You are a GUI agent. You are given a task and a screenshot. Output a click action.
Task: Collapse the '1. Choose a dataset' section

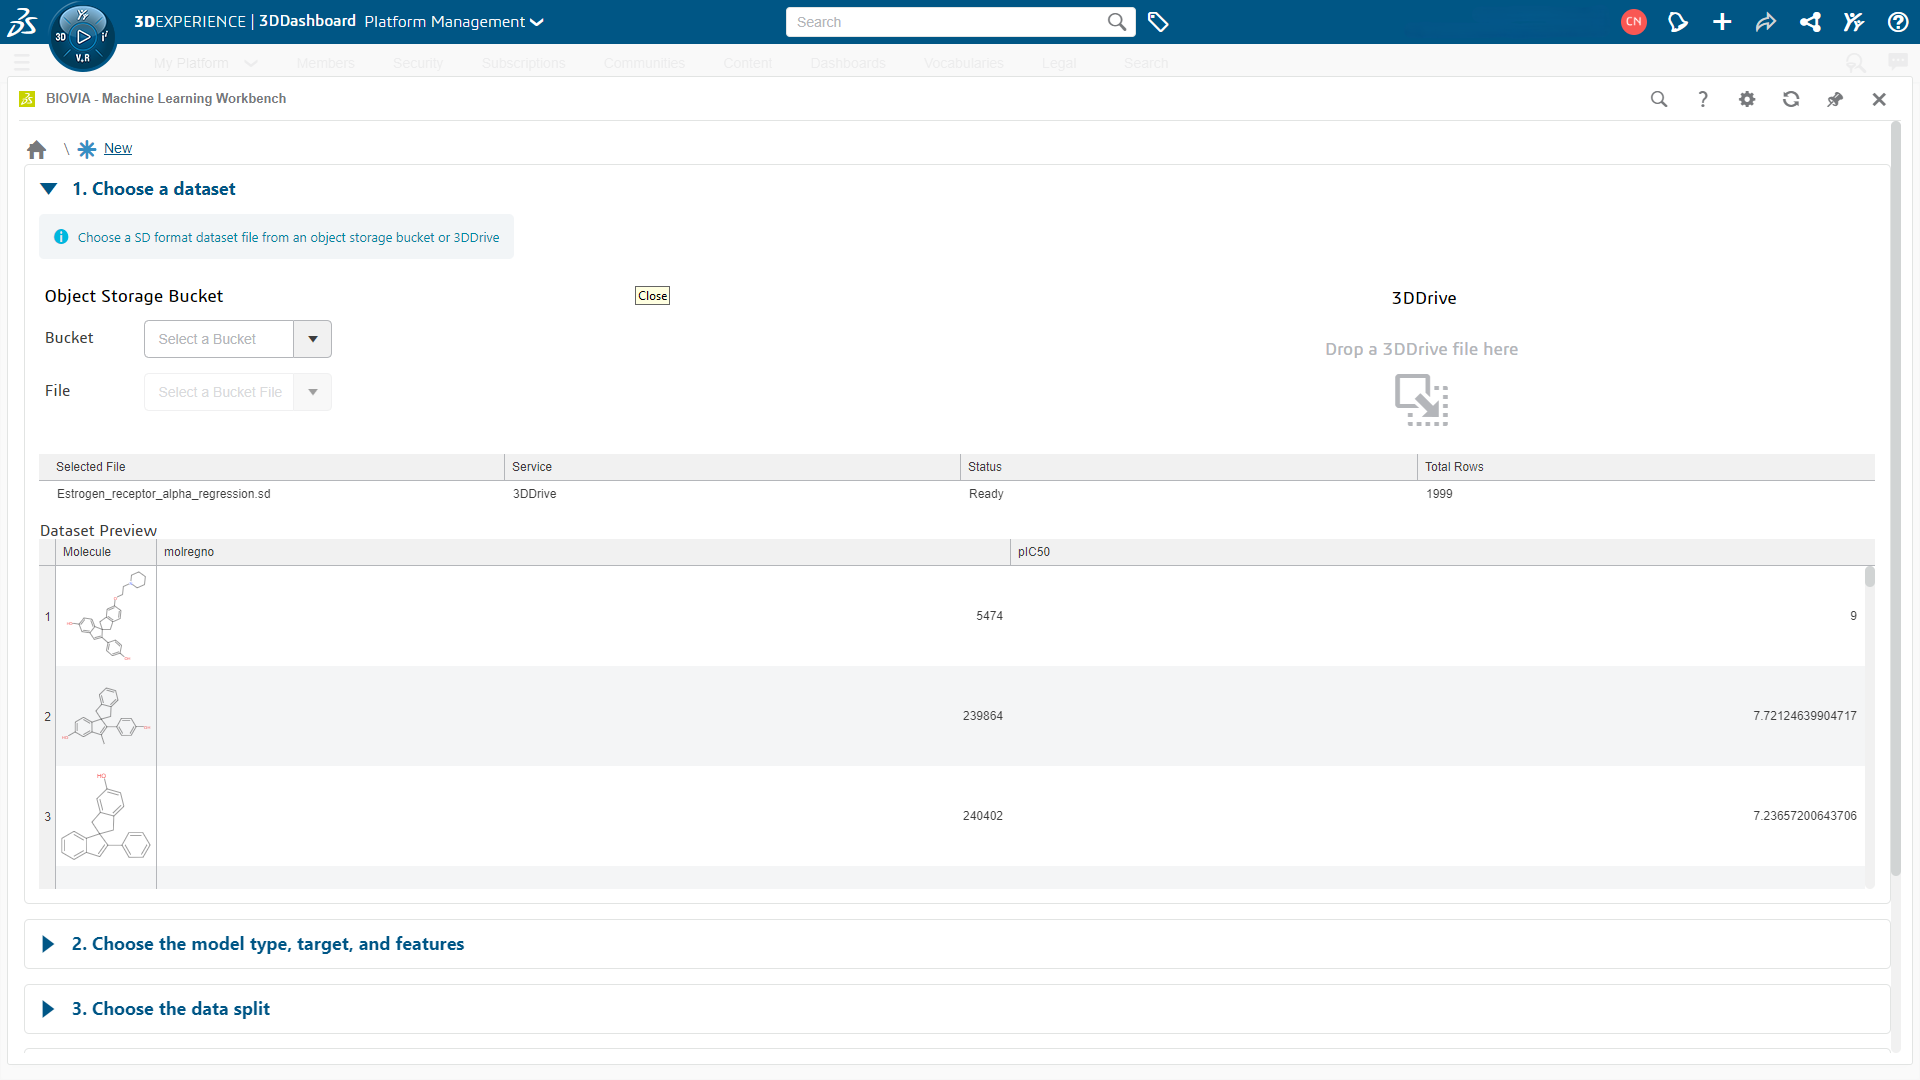[x=48, y=188]
